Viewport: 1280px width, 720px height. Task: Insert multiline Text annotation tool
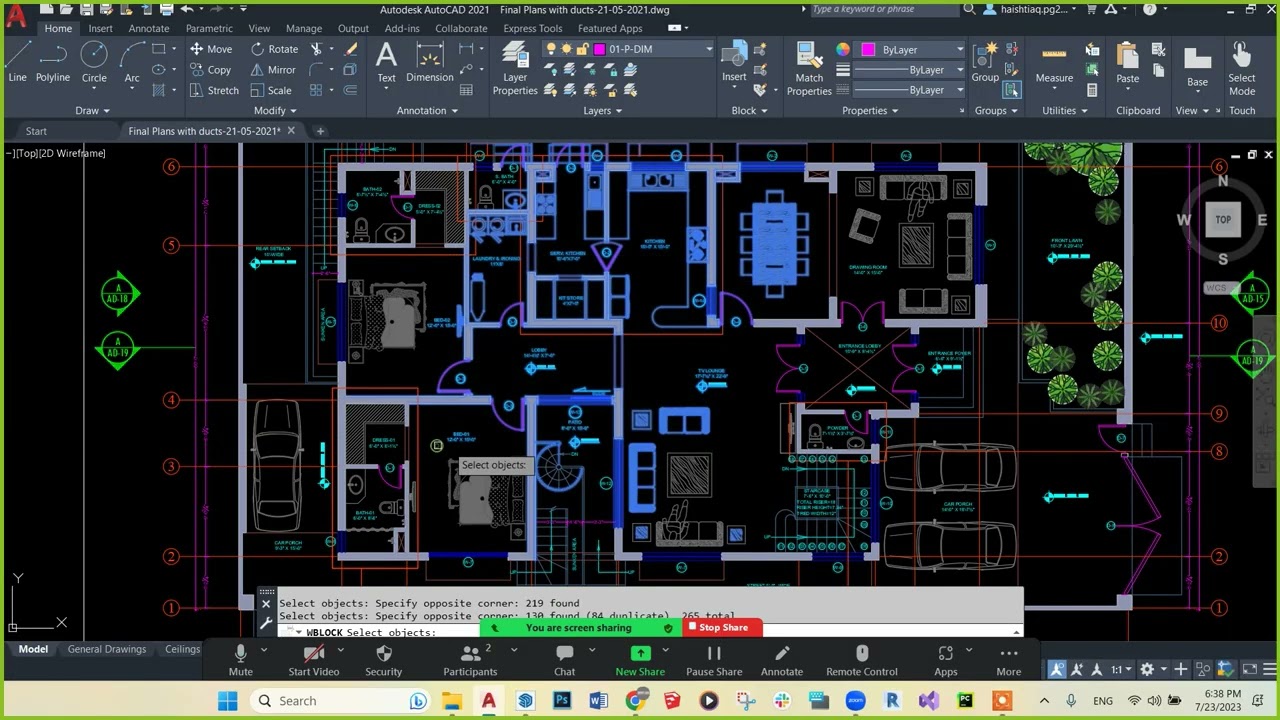coord(386,62)
